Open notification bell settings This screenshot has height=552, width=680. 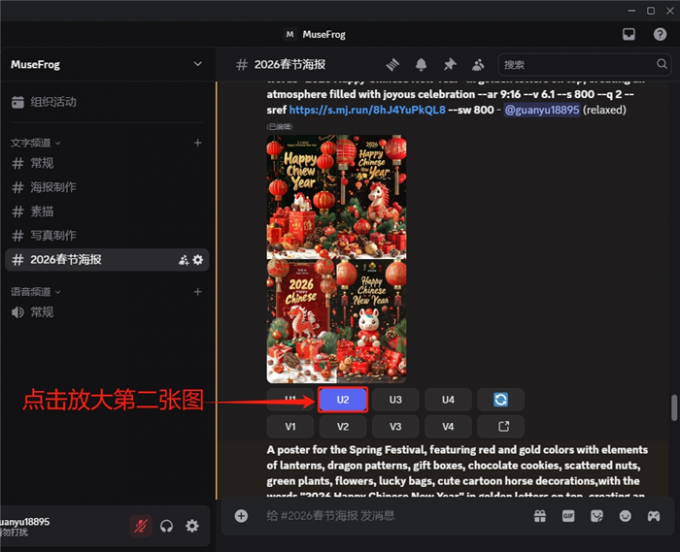[421, 65]
